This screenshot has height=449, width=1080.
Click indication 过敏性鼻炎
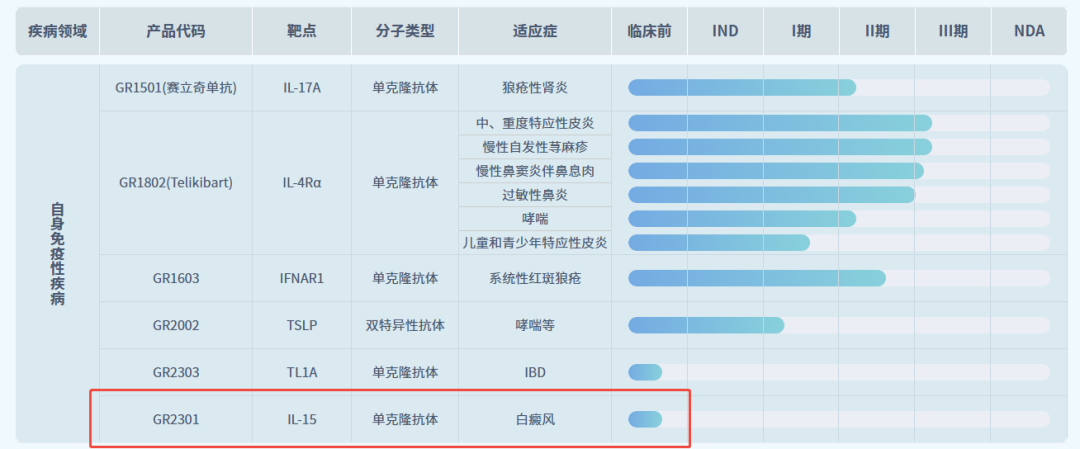(534, 195)
